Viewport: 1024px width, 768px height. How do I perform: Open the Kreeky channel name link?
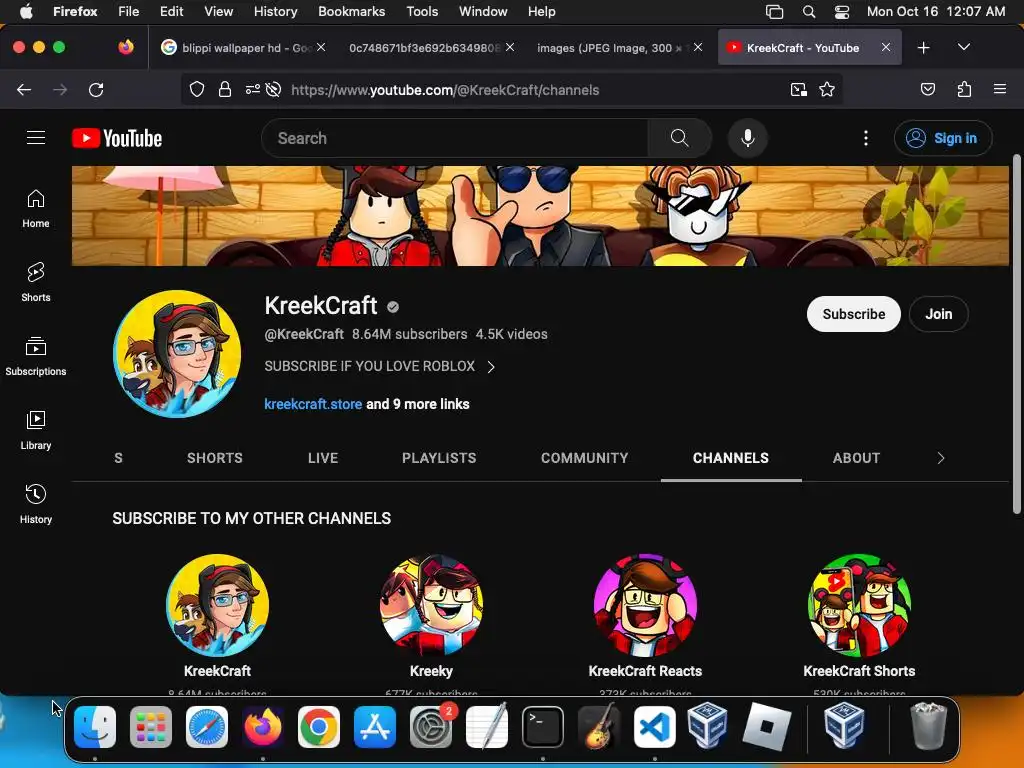[x=431, y=671]
